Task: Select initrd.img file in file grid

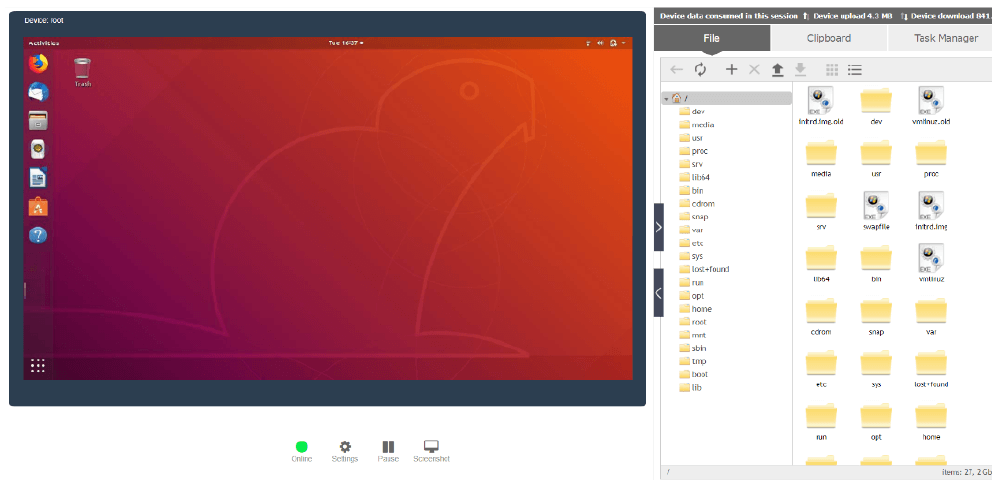Action: point(931,211)
